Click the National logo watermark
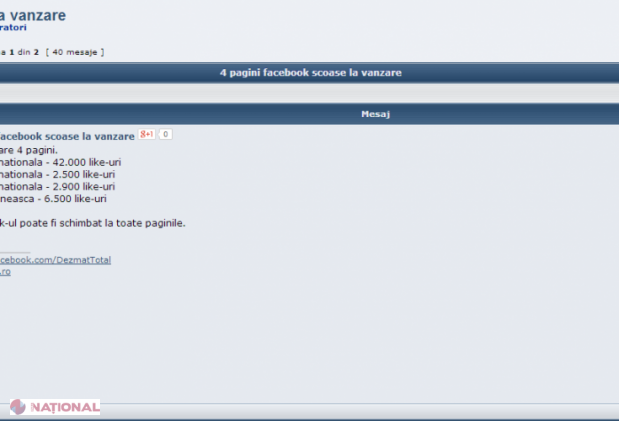This screenshot has width=619, height=421. coord(55,407)
